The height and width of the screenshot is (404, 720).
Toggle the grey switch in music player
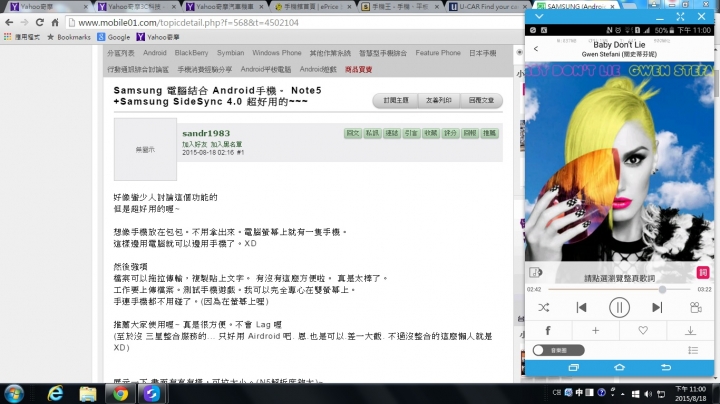[558, 350]
